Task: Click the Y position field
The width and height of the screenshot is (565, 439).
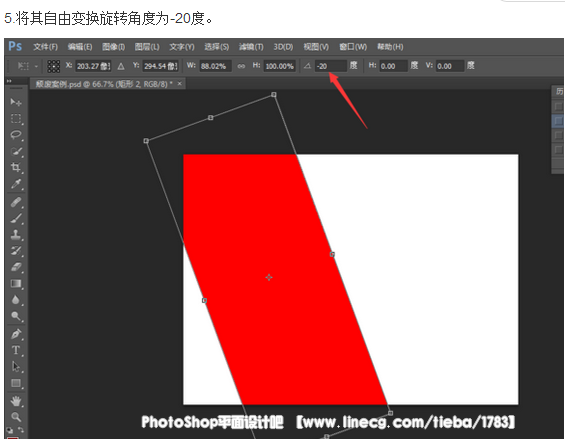Action: point(161,66)
